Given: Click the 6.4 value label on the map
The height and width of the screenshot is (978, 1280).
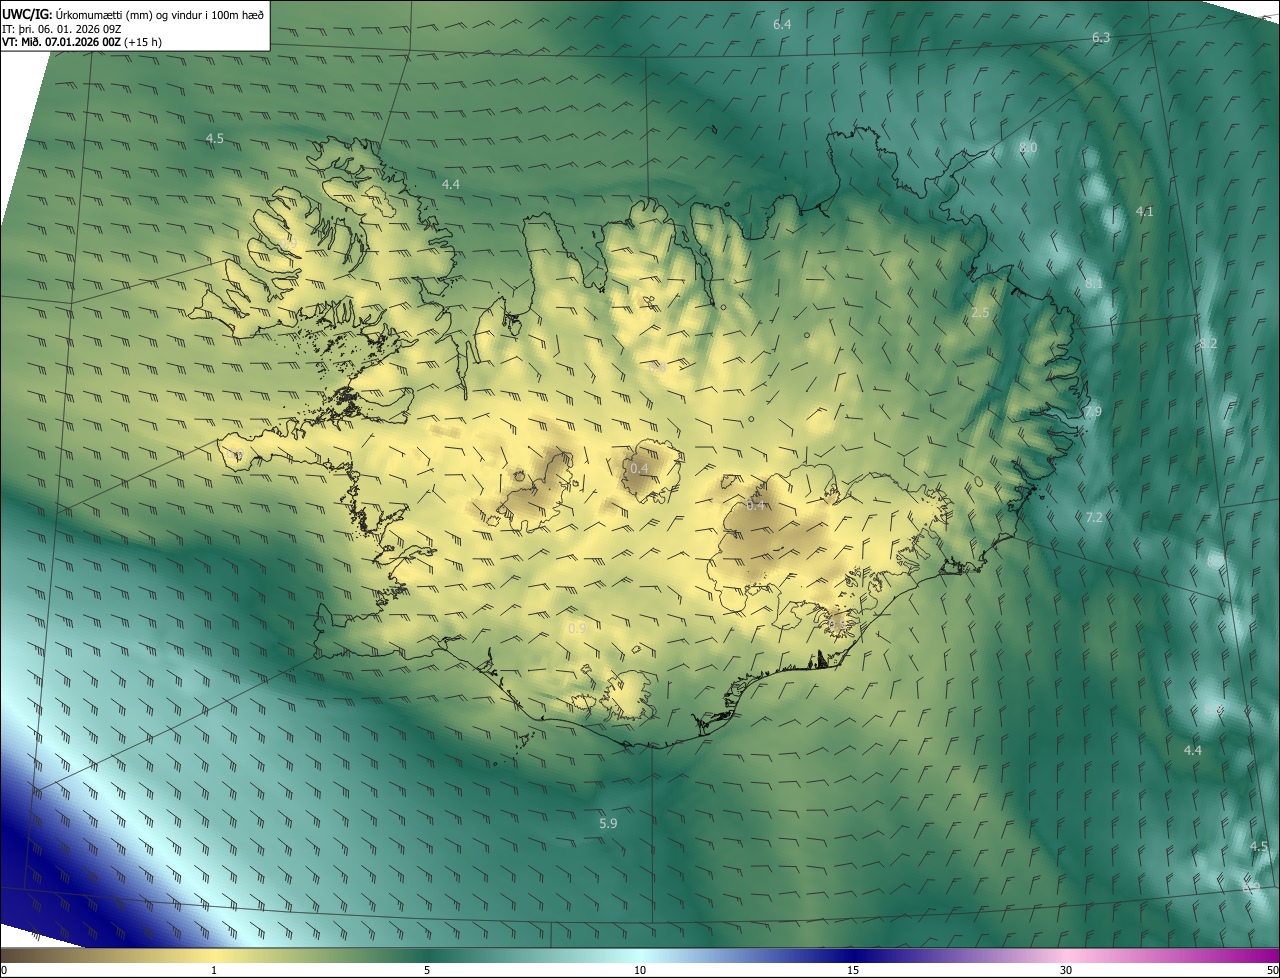Looking at the screenshot, I should (782, 24).
